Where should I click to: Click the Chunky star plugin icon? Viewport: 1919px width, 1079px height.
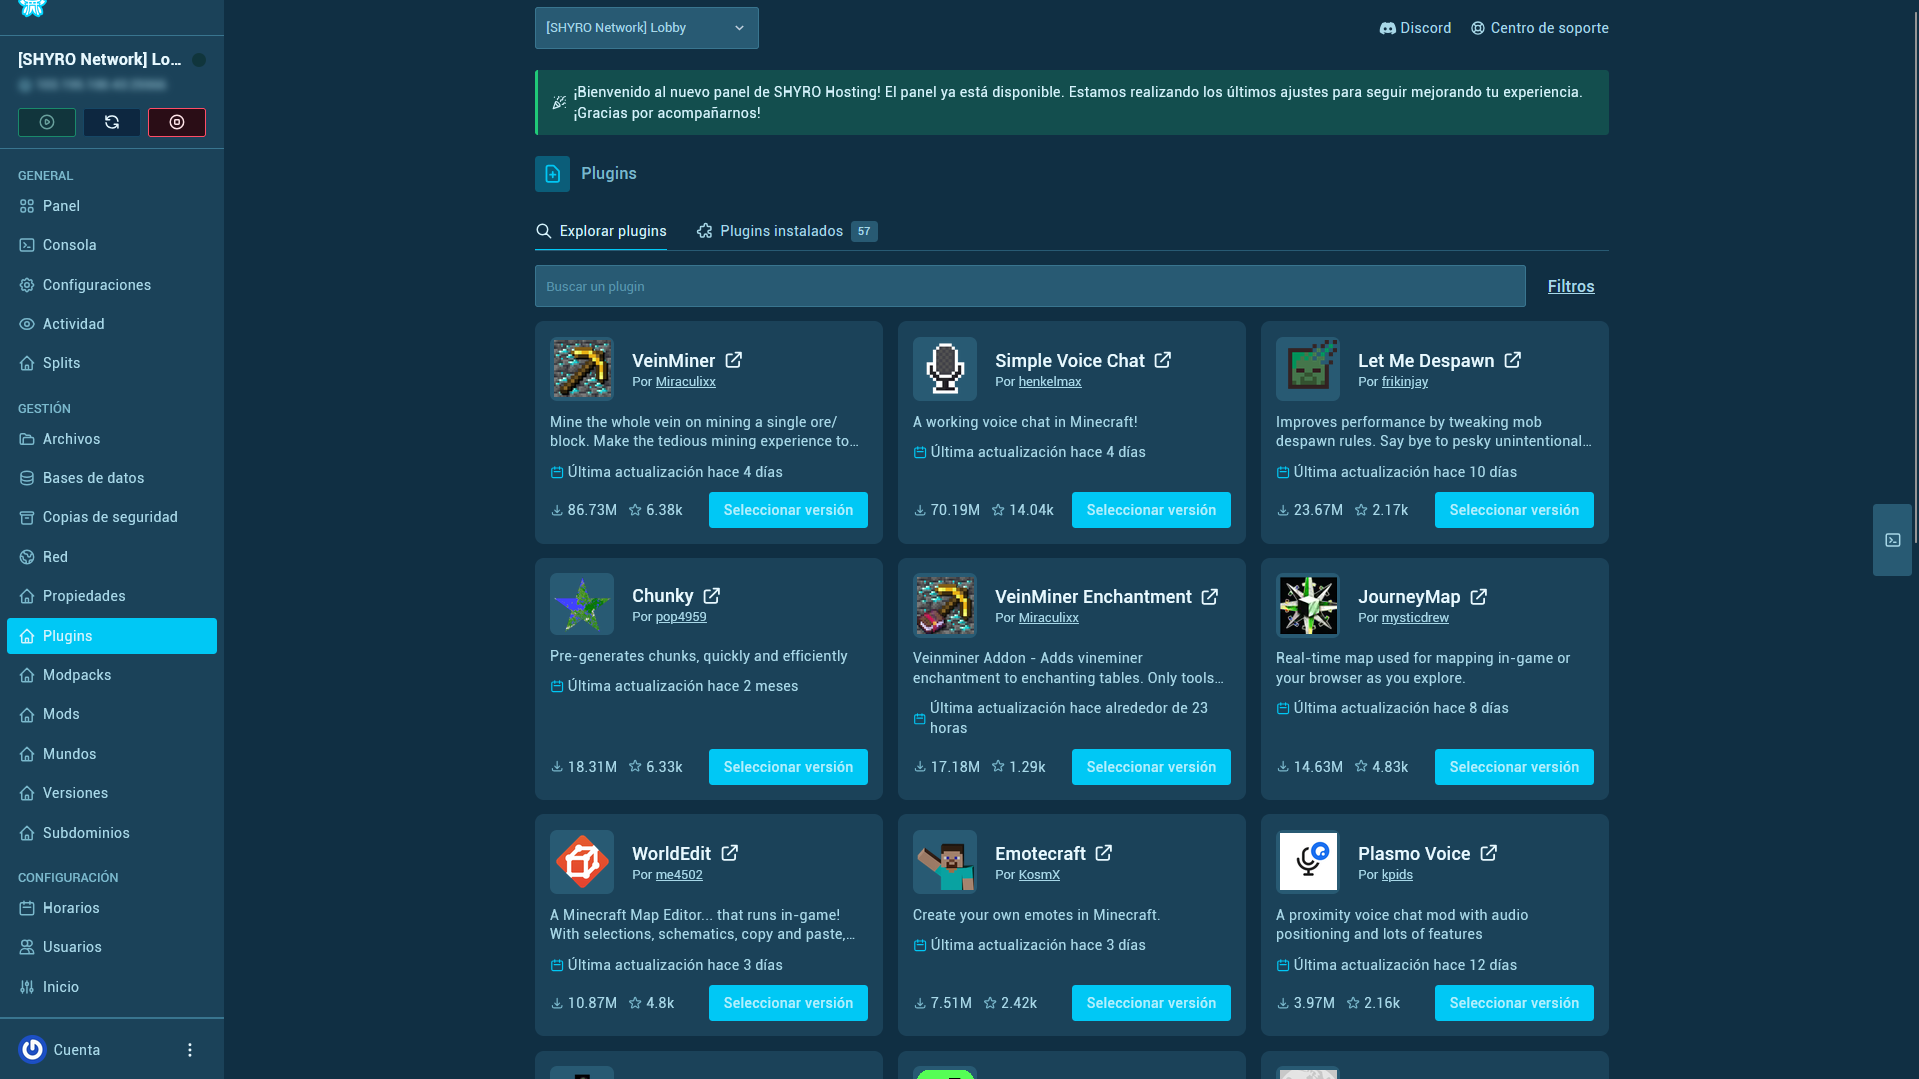582,604
